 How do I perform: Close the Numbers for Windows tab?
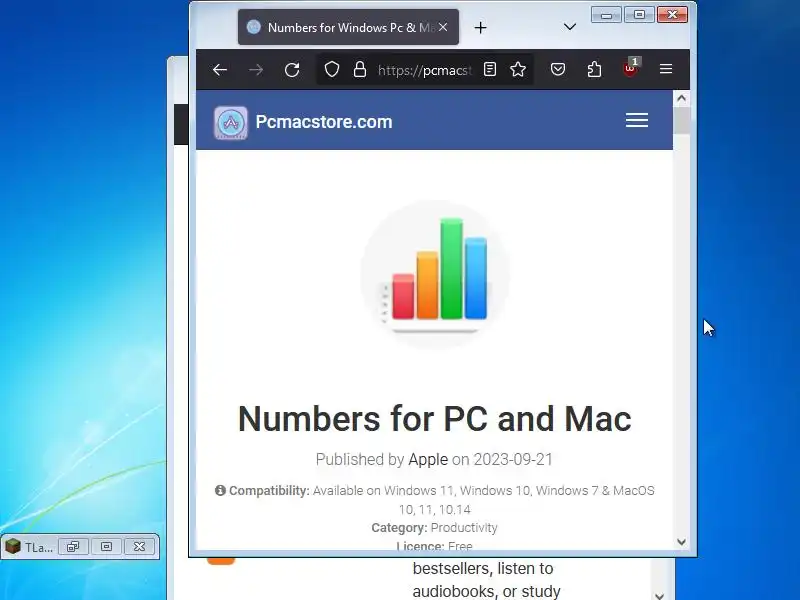[x=443, y=27]
